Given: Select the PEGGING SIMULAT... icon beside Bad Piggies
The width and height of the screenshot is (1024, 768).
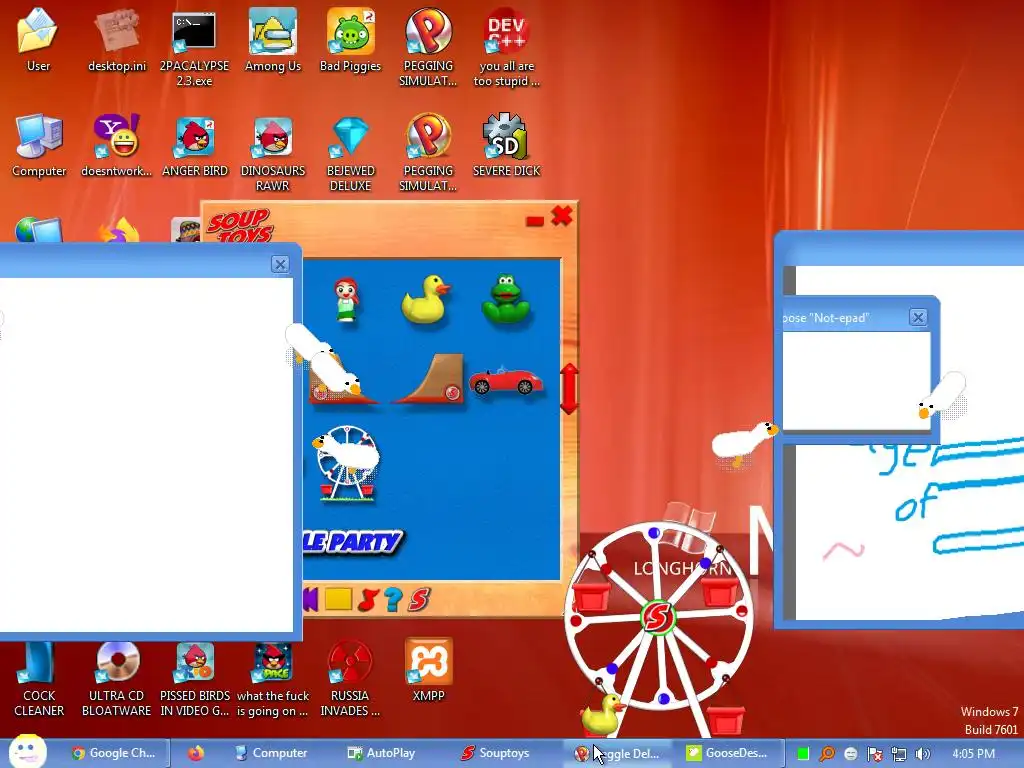Looking at the screenshot, I should (x=428, y=48).
